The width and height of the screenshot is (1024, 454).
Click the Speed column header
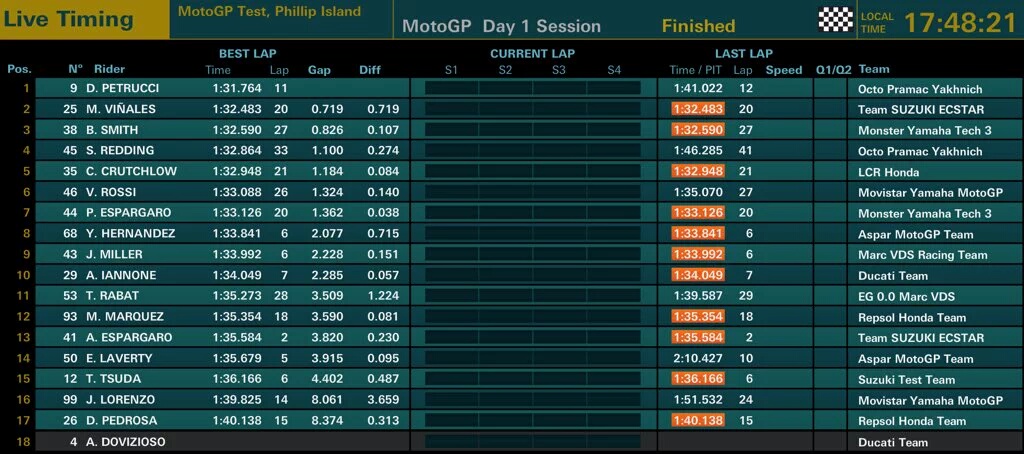(x=784, y=70)
